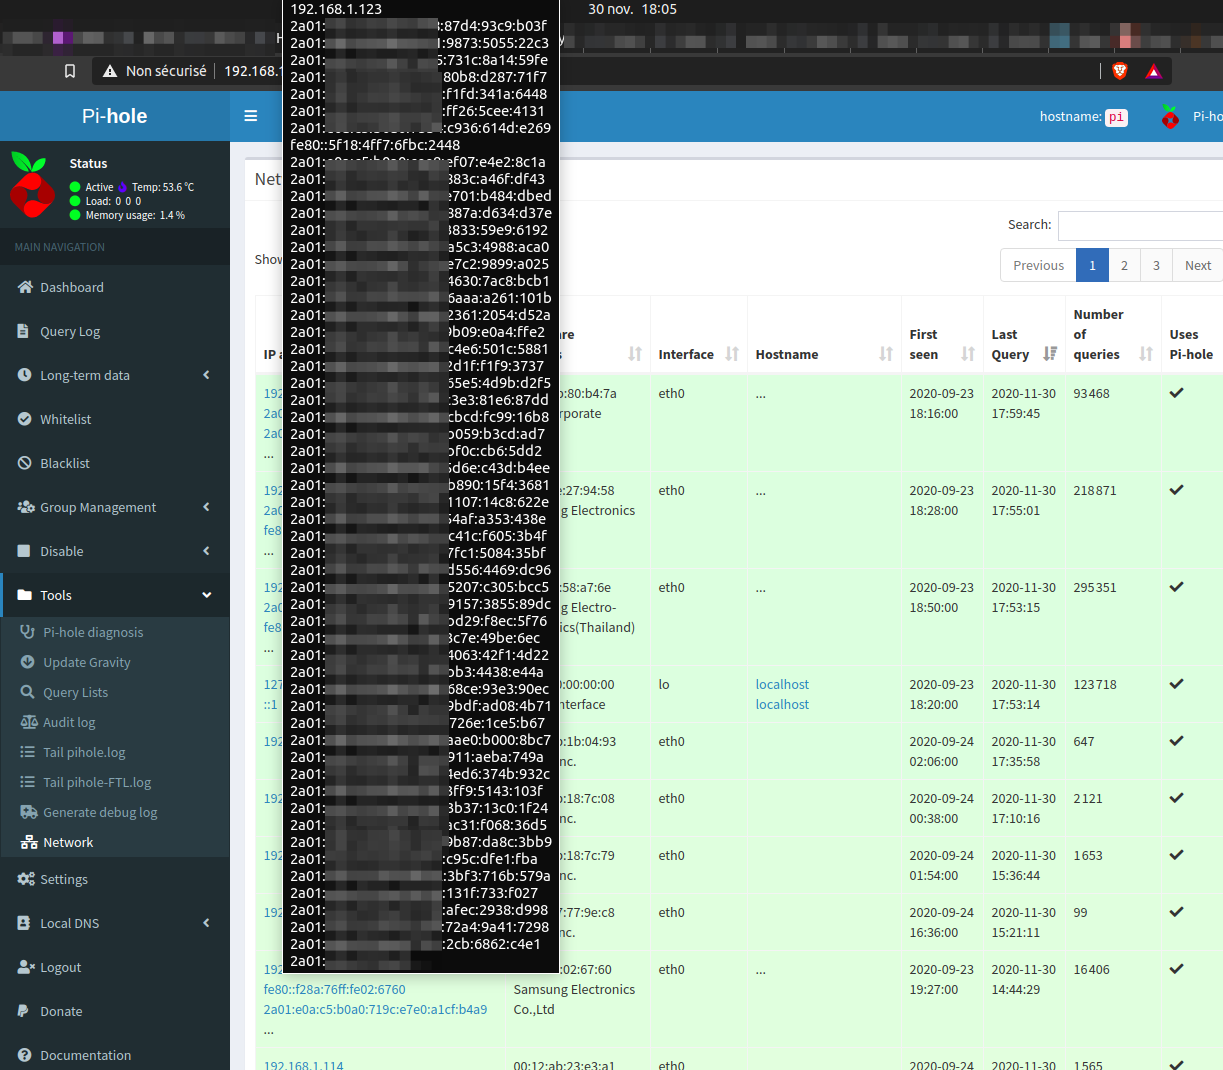Select page 1 in pagination
The height and width of the screenshot is (1070, 1223).
1092,265
